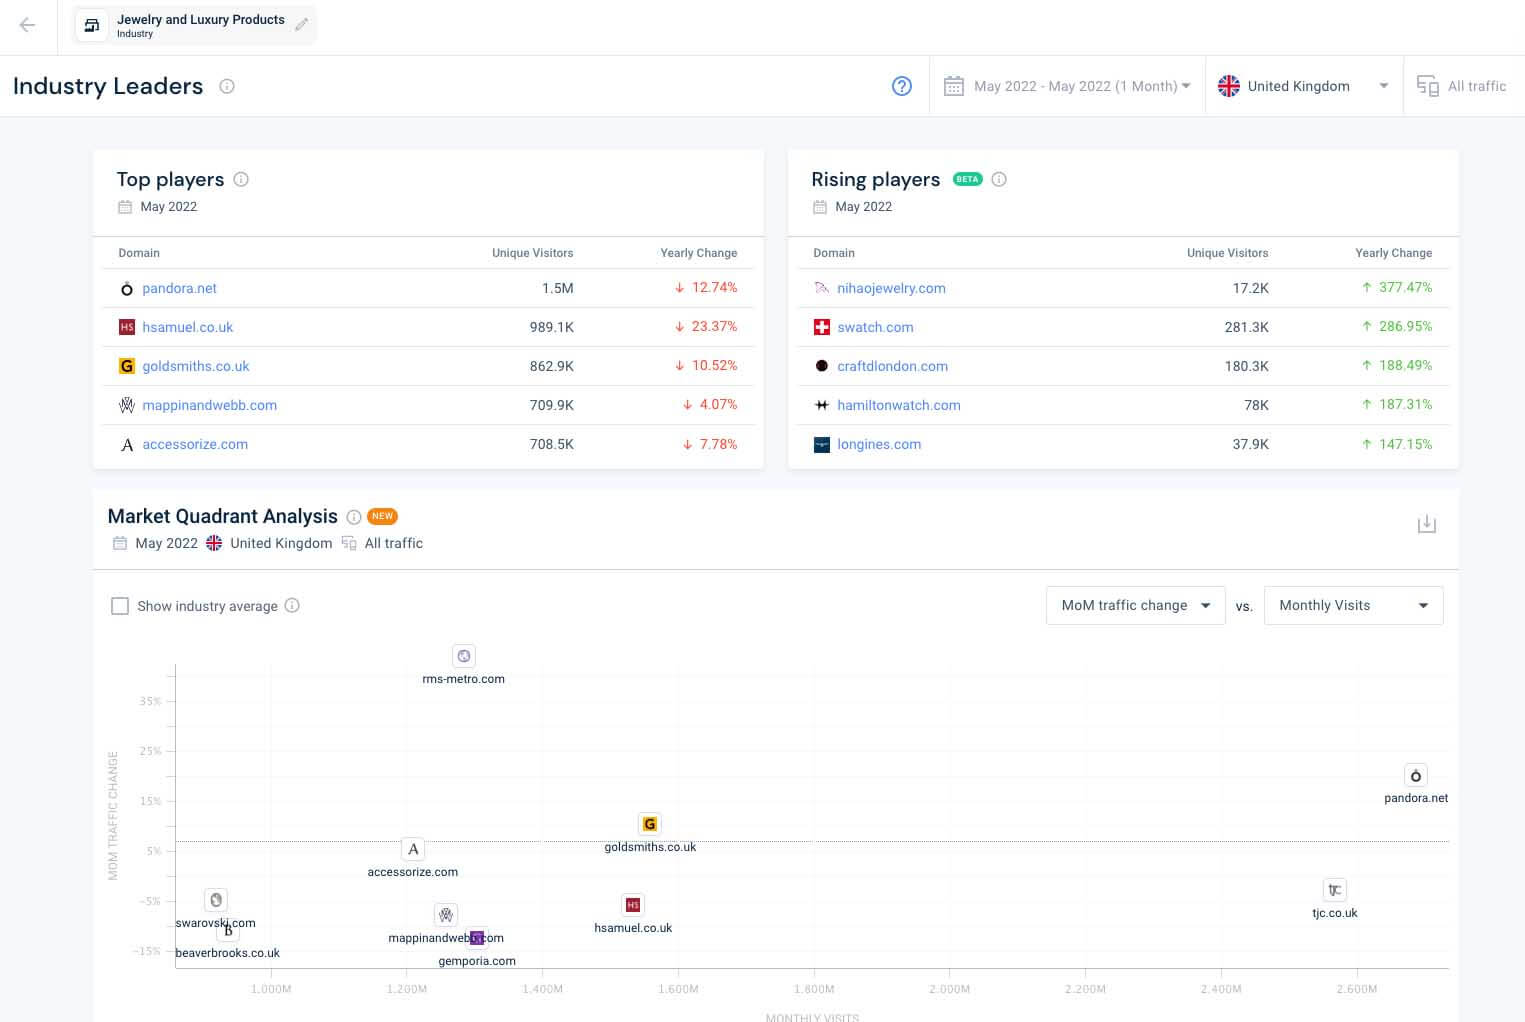
Task: Download the Market Quadrant chart
Action: point(1427,524)
